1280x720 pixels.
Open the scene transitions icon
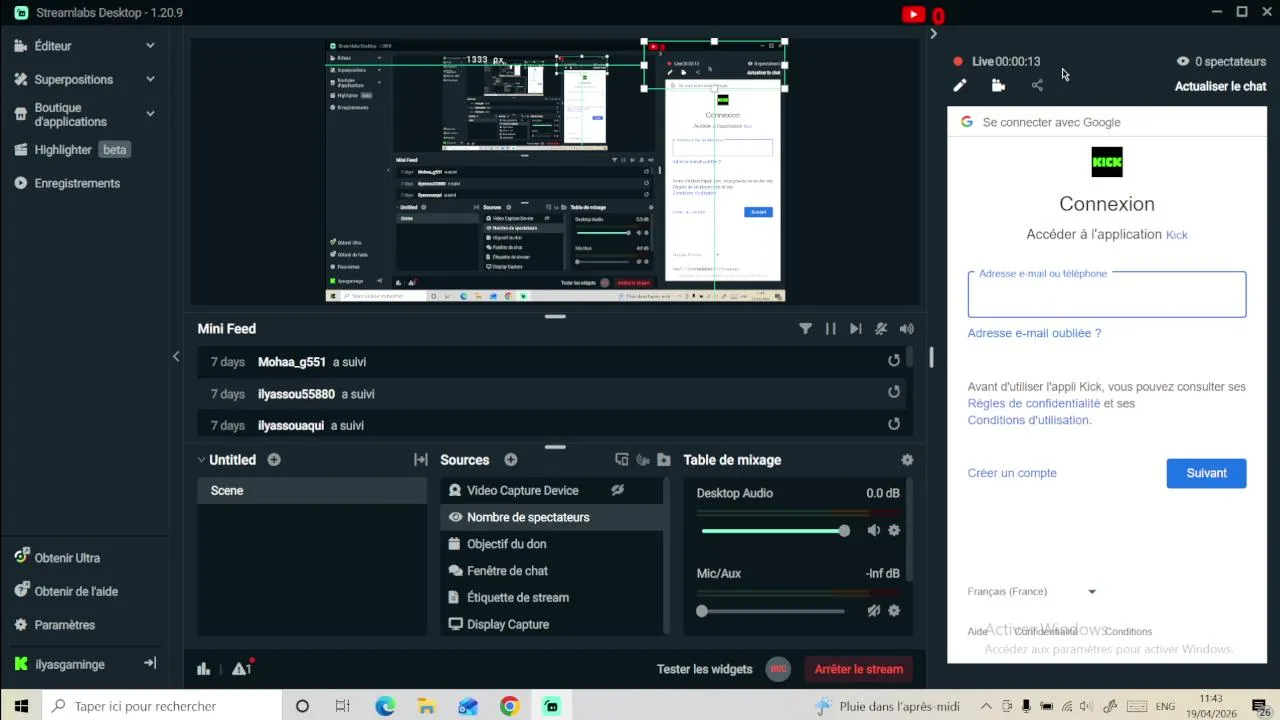(421, 460)
